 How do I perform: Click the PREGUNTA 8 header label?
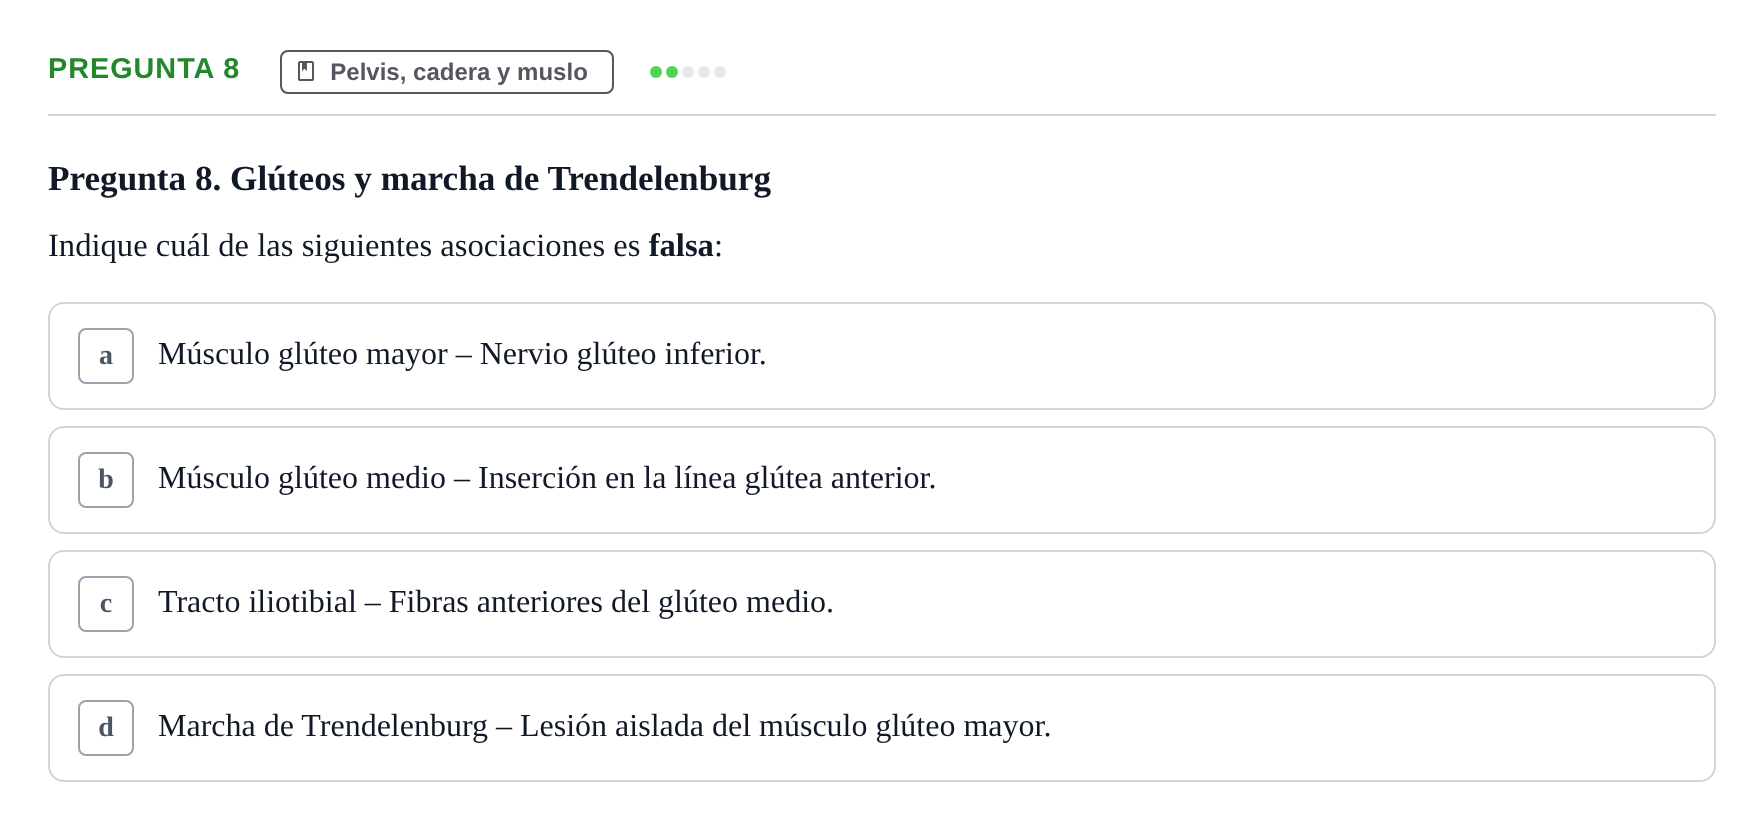144,68
